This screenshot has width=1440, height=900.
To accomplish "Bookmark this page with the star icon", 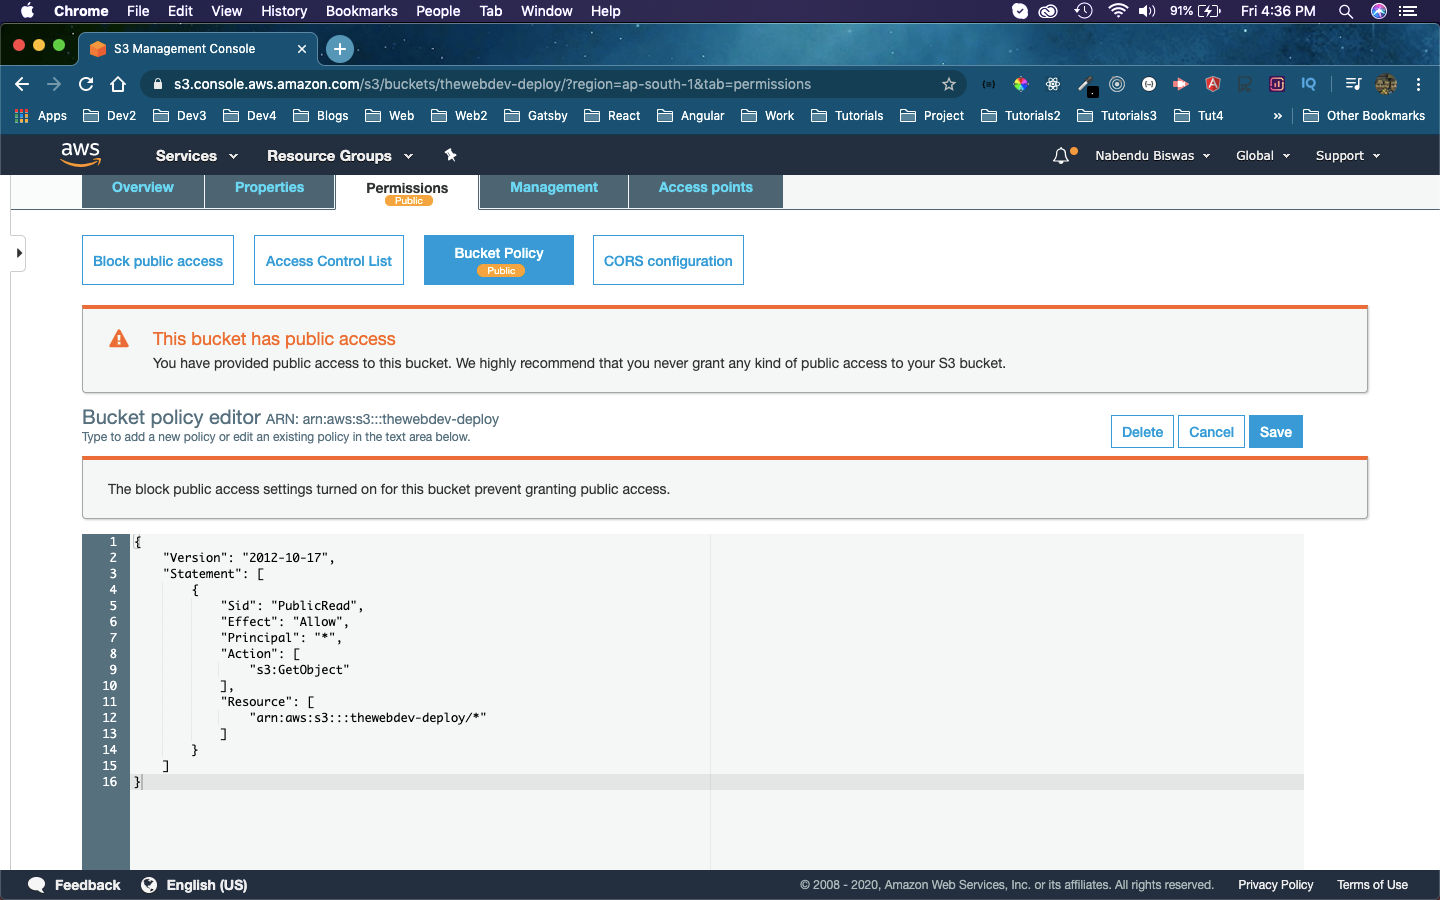I will tap(949, 84).
